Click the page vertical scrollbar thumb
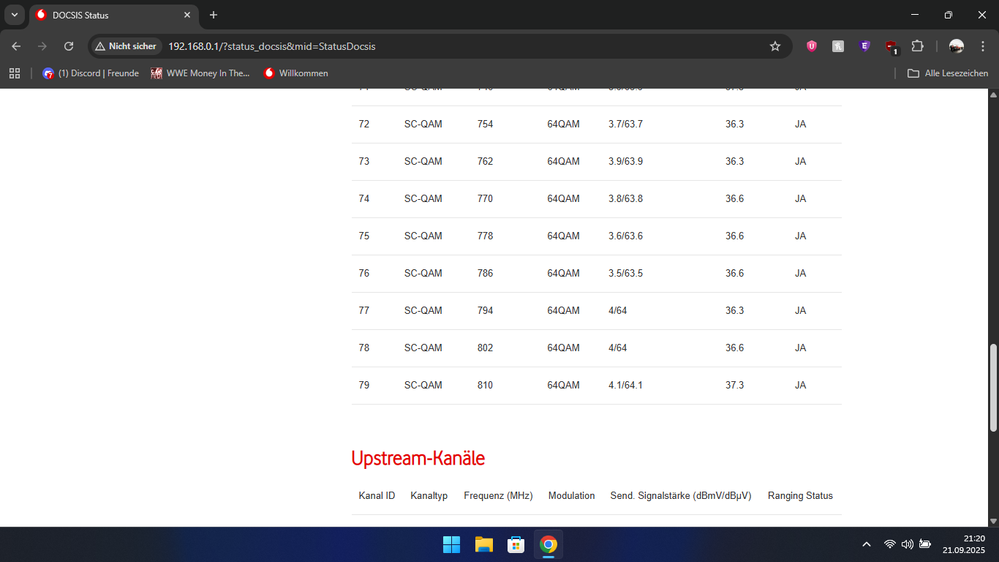This screenshot has width=999, height=562. (x=993, y=388)
